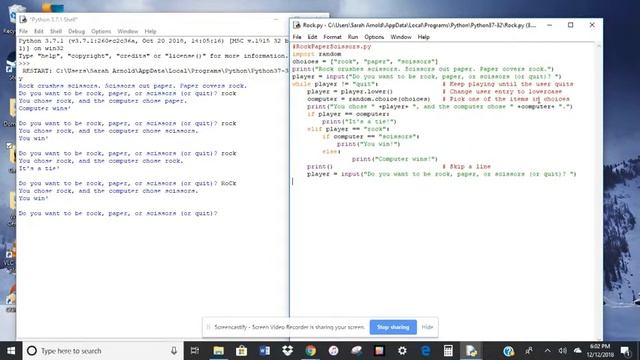Launch Word from the taskbar
The height and width of the screenshot is (360, 640).
click(264, 351)
